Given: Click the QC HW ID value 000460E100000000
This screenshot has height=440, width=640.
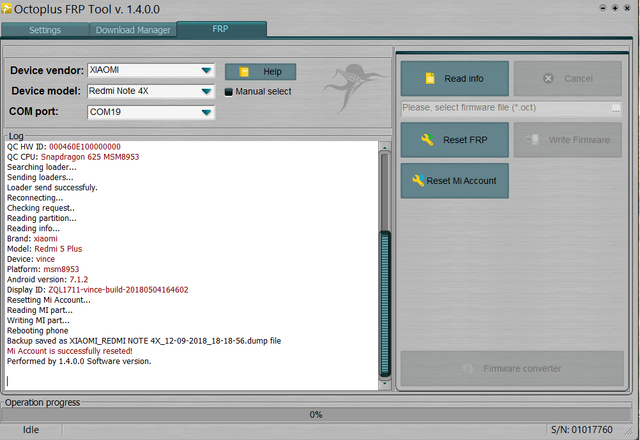Looking at the screenshot, I should (85, 147).
